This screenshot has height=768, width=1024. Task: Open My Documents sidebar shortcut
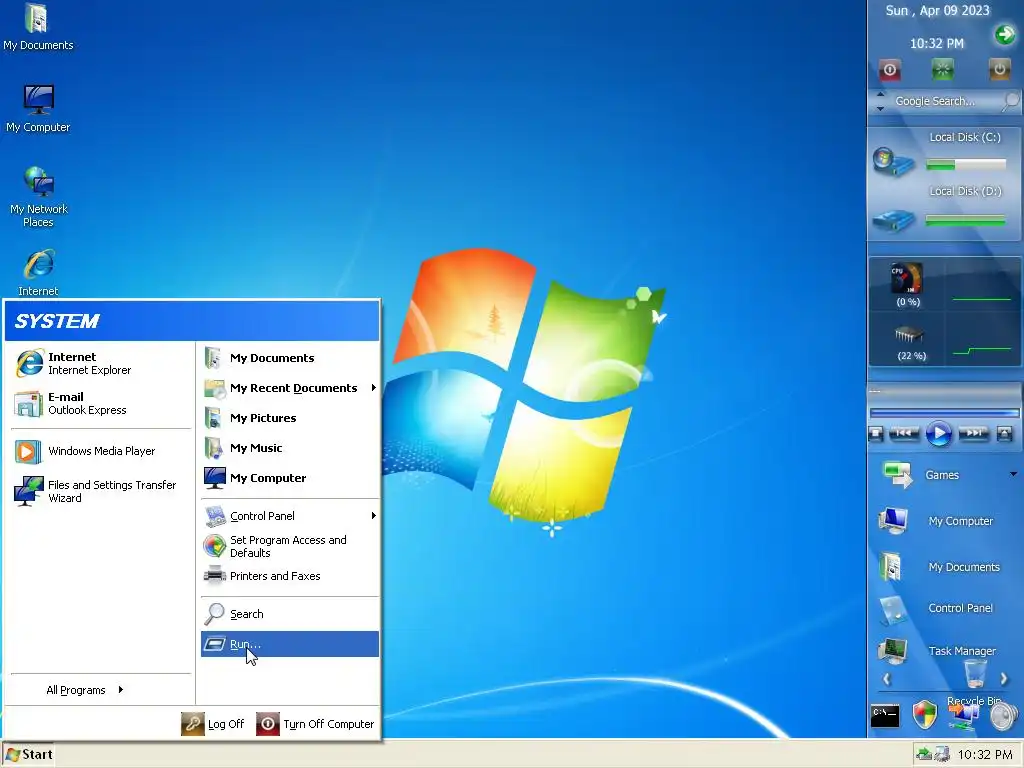point(939,567)
